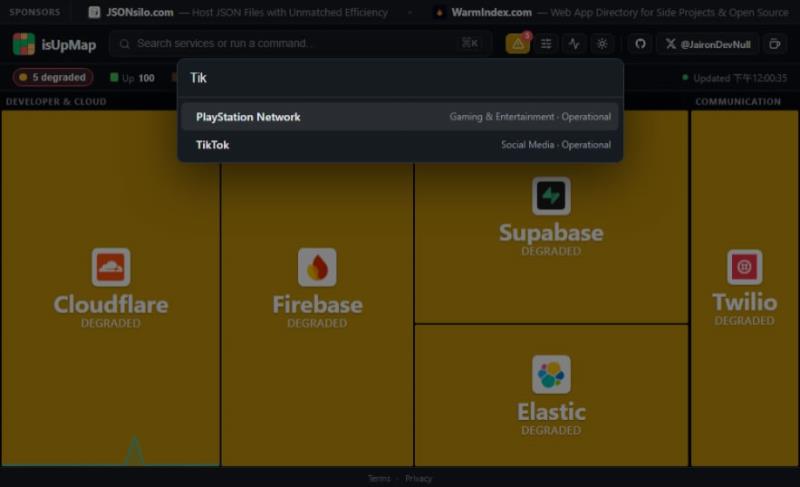Open the activity pulse graph icon

[x=574, y=44]
